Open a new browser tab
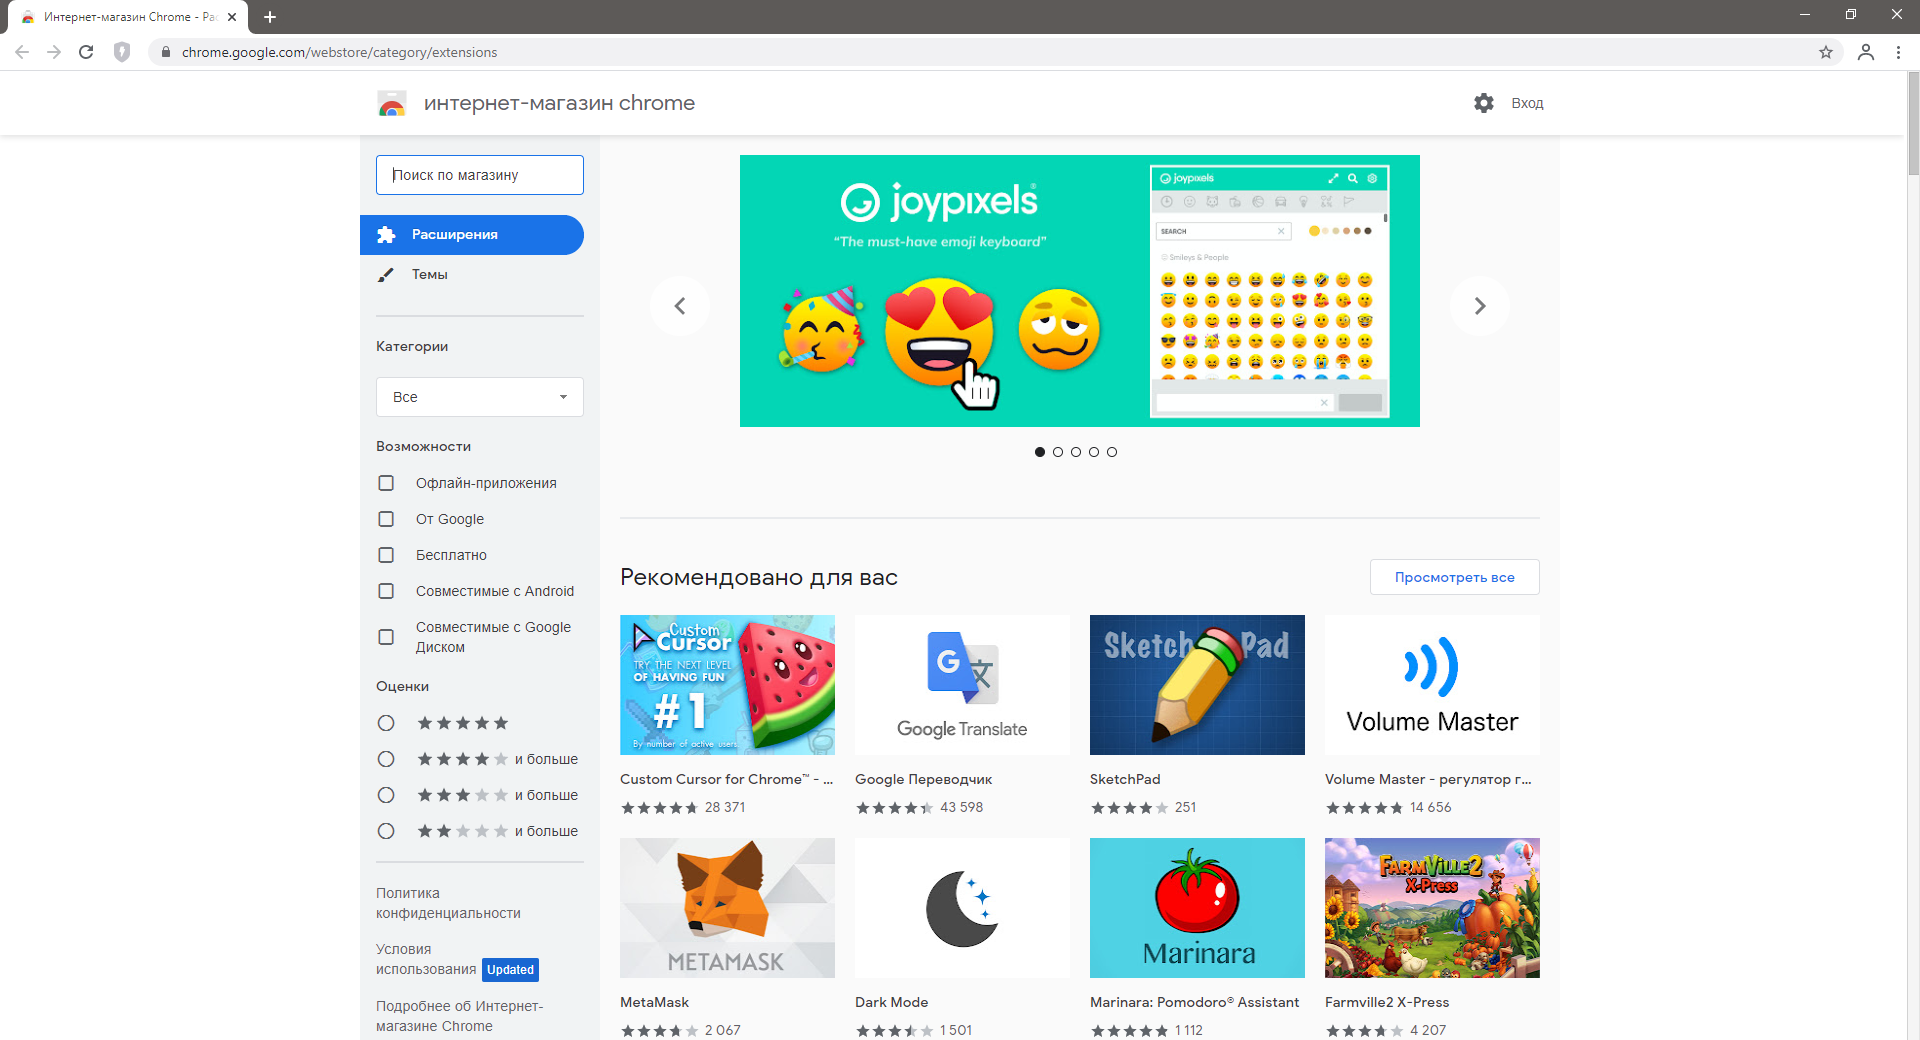1920x1040 pixels. tap(270, 17)
